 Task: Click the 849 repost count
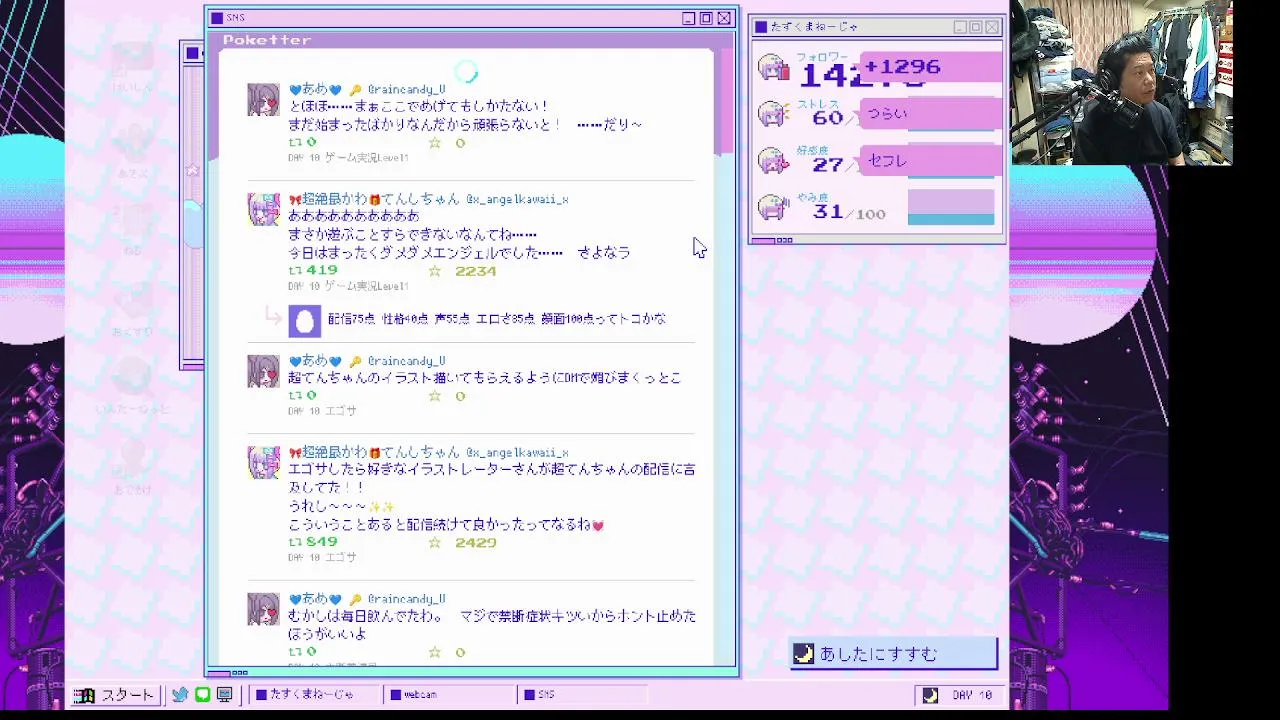pyautogui.click(x=322, y=542)
